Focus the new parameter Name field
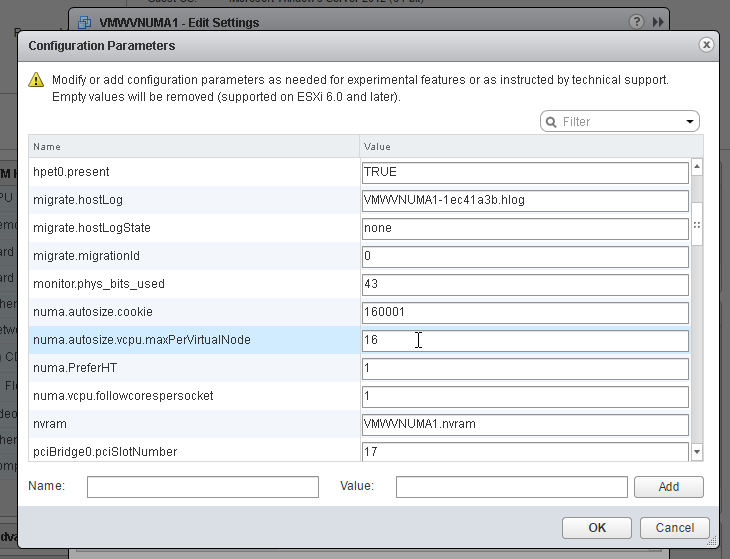730x559 pixels. click(x=202, y=487)
